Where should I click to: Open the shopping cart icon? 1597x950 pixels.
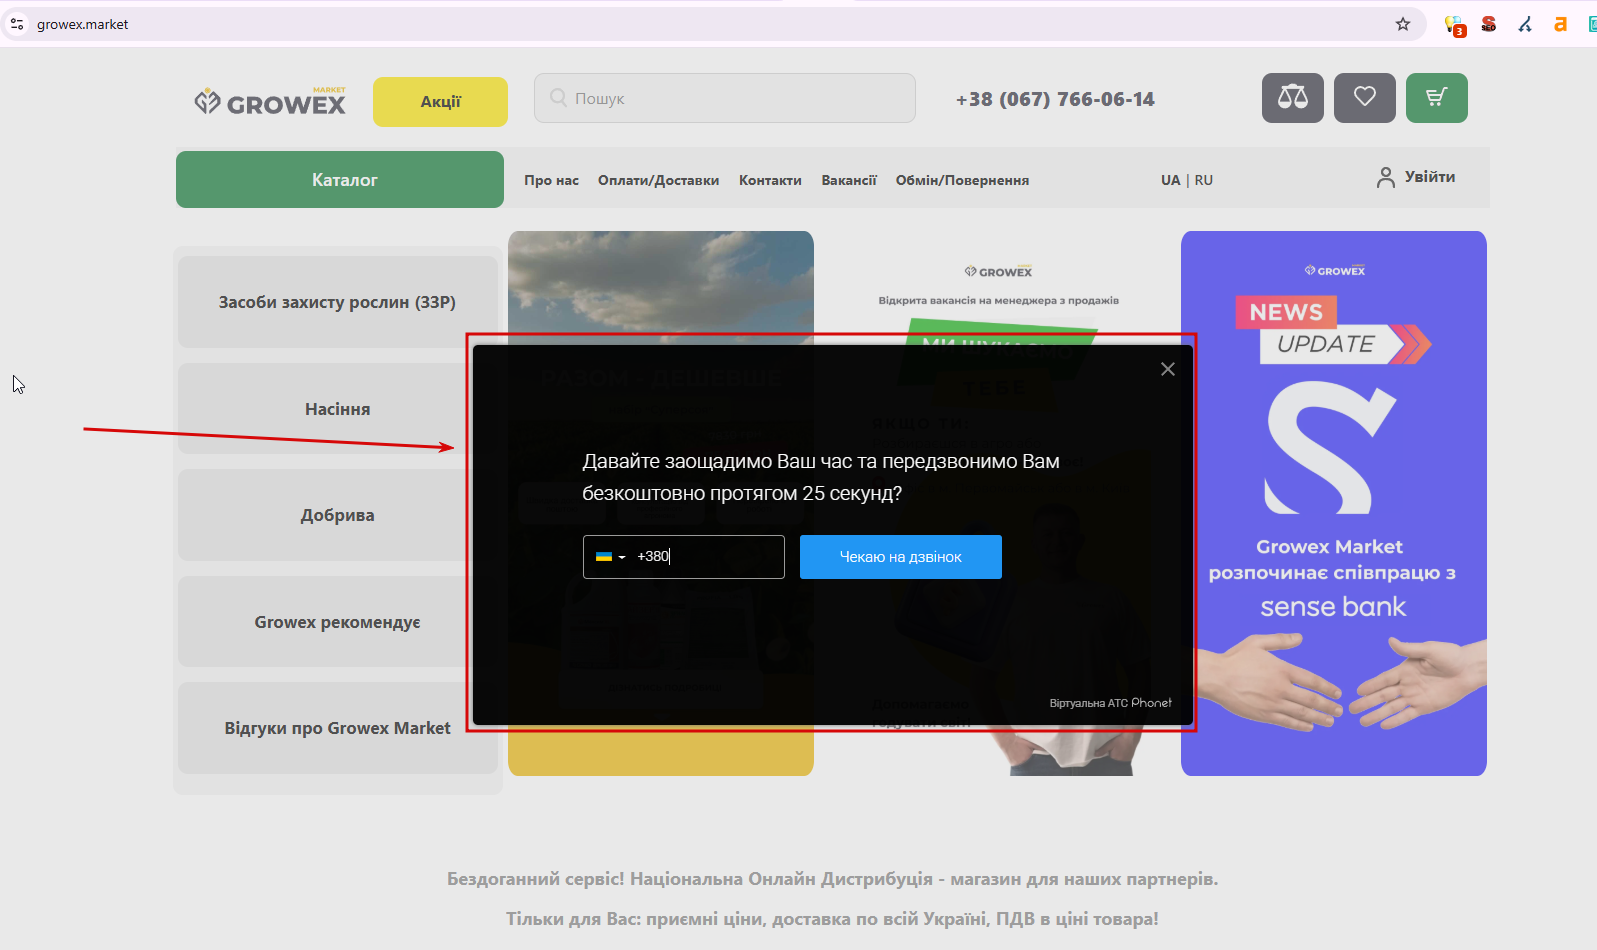point(1437,98)
